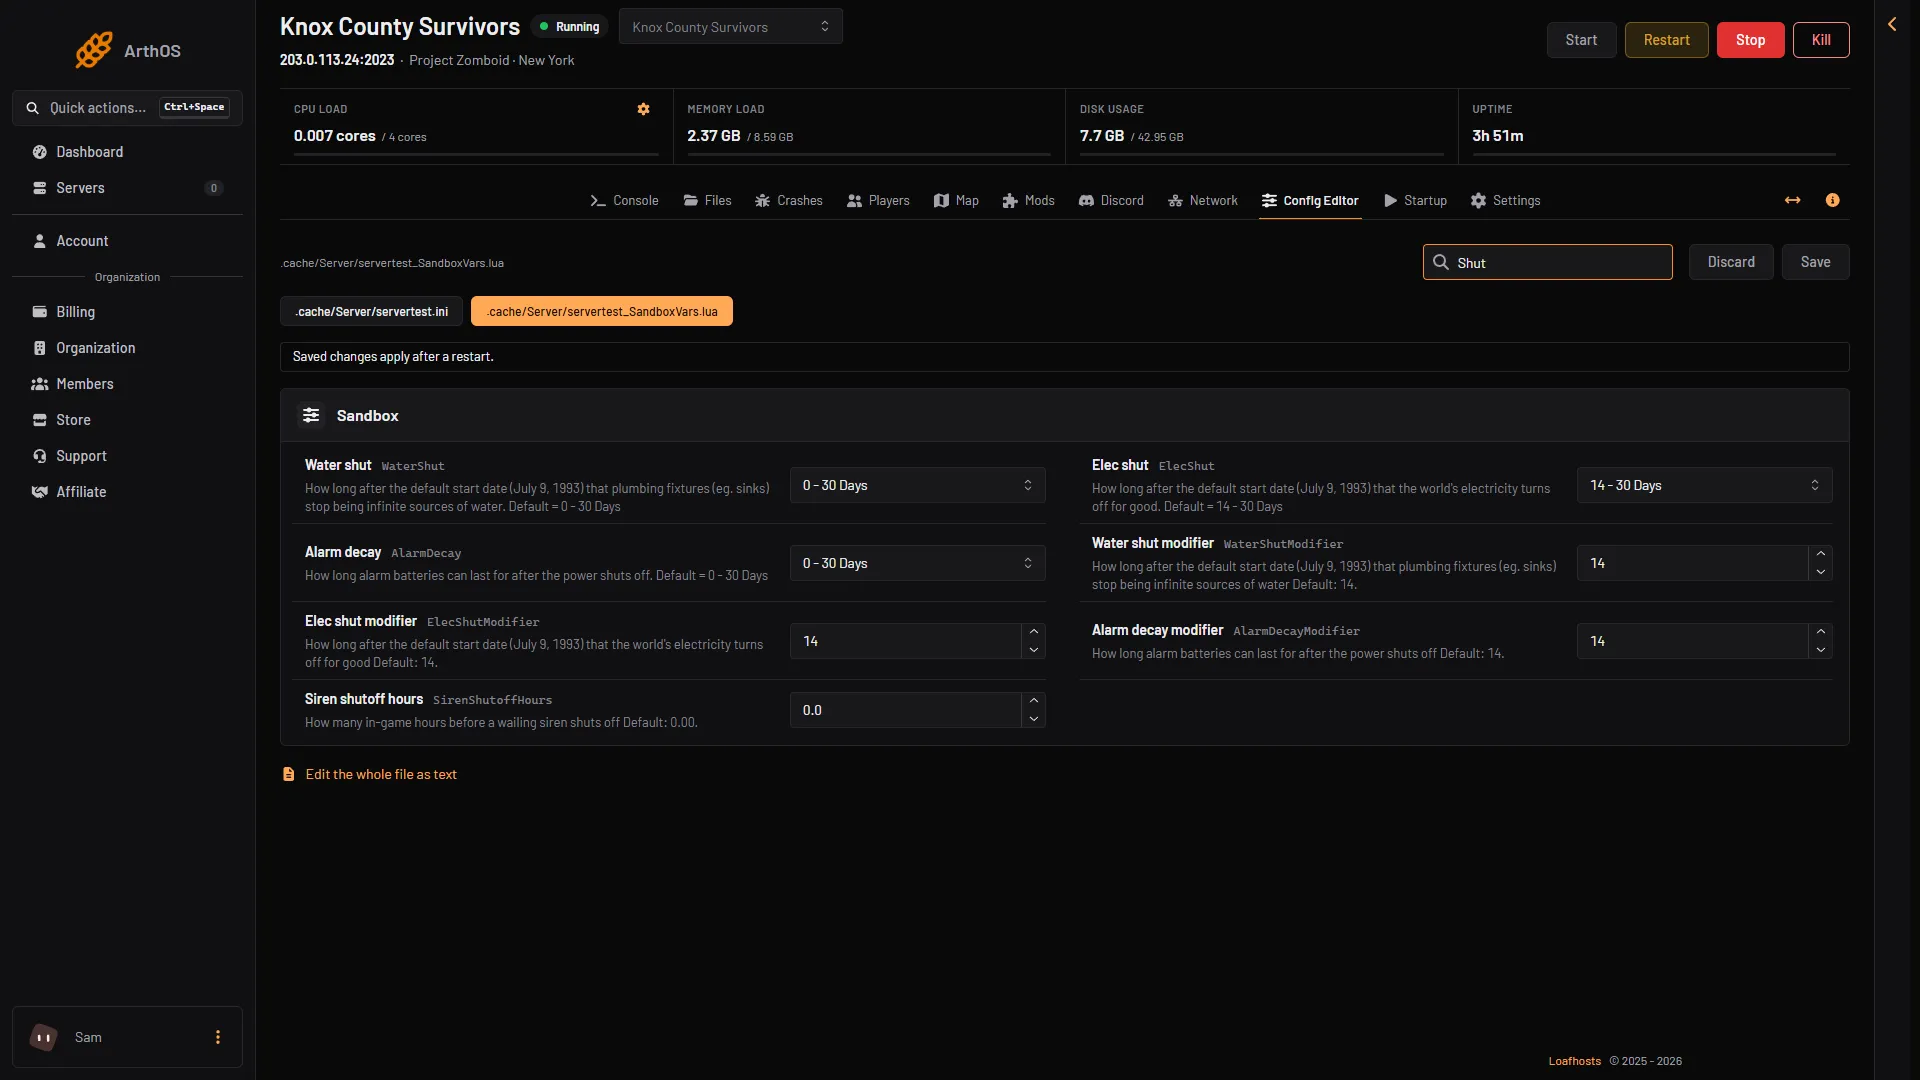Image resolution: width=1920 pixels, height=1080 pixels.
Task: Click the Start server button
Action: (1582, 40)
